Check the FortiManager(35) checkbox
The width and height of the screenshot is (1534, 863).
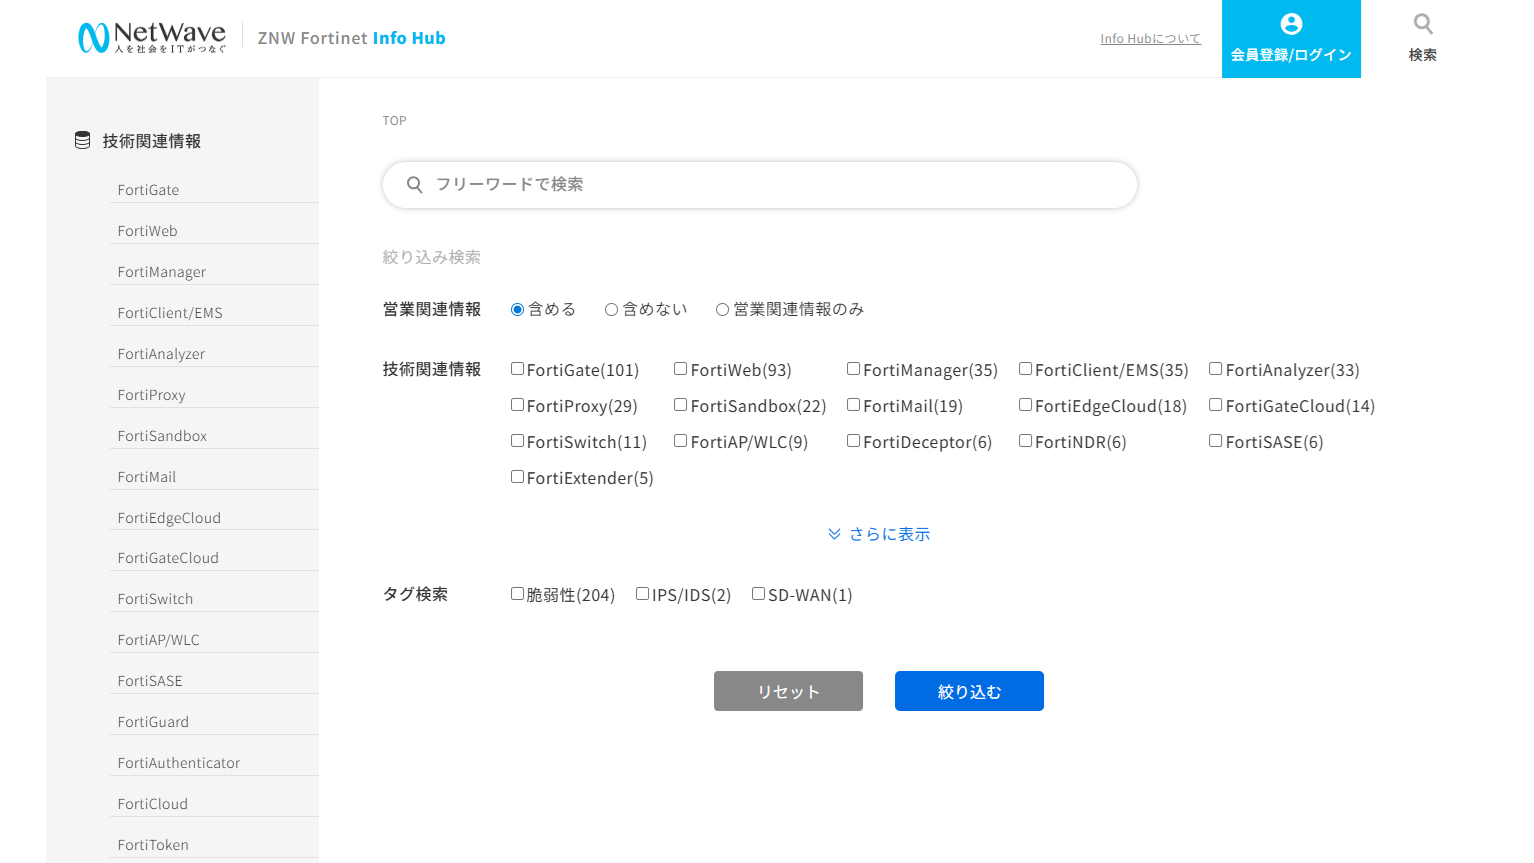(853, 369)
